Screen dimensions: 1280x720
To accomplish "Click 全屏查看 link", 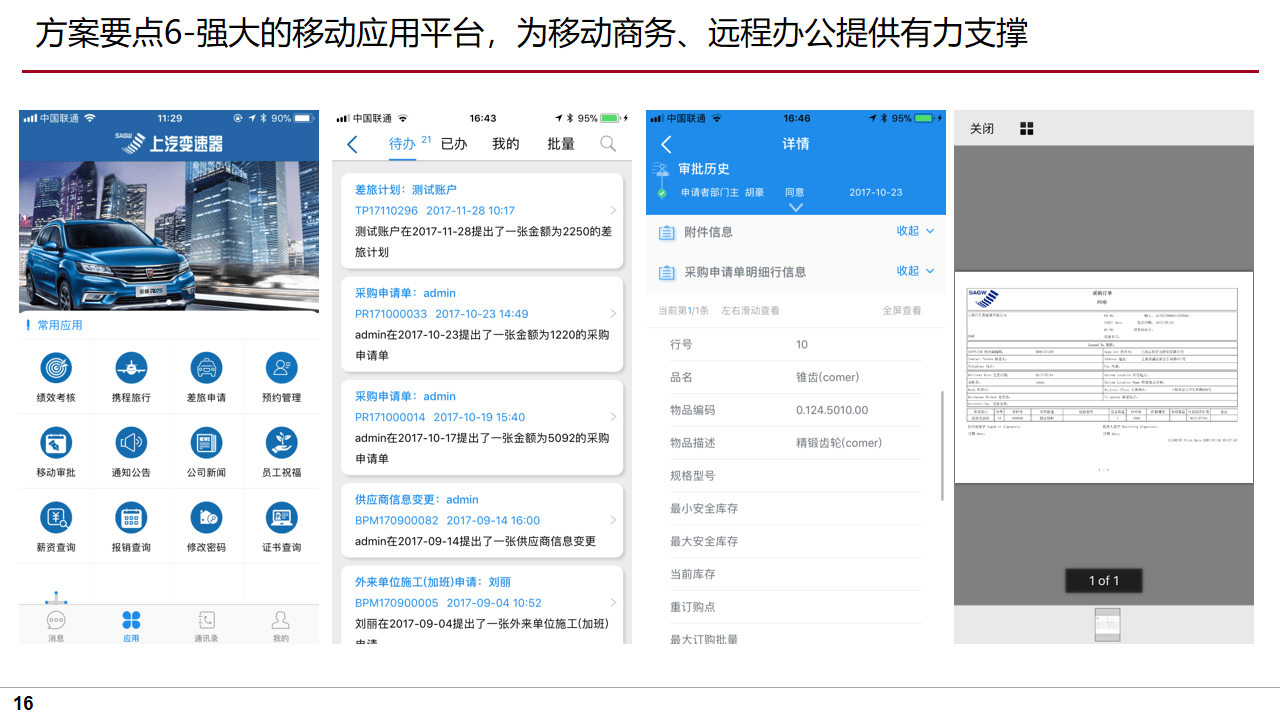I will pos(902,311).
